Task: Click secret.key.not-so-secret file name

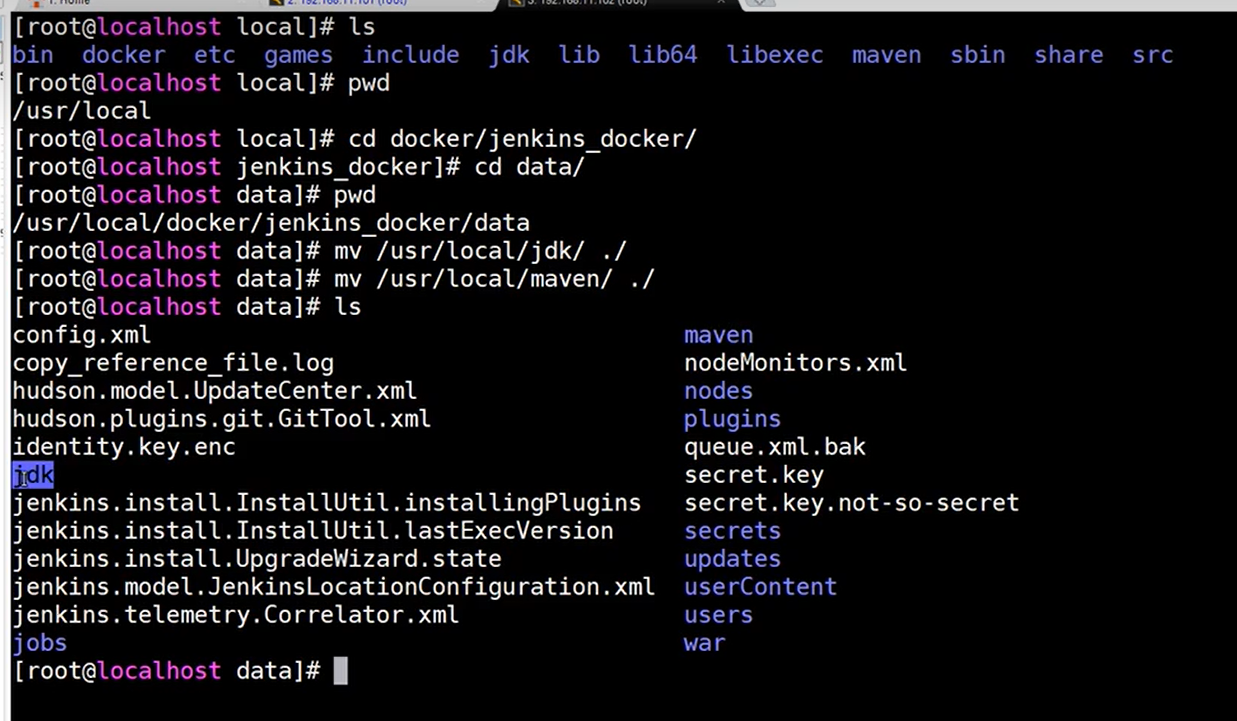Action: click(x=852, y=503)
